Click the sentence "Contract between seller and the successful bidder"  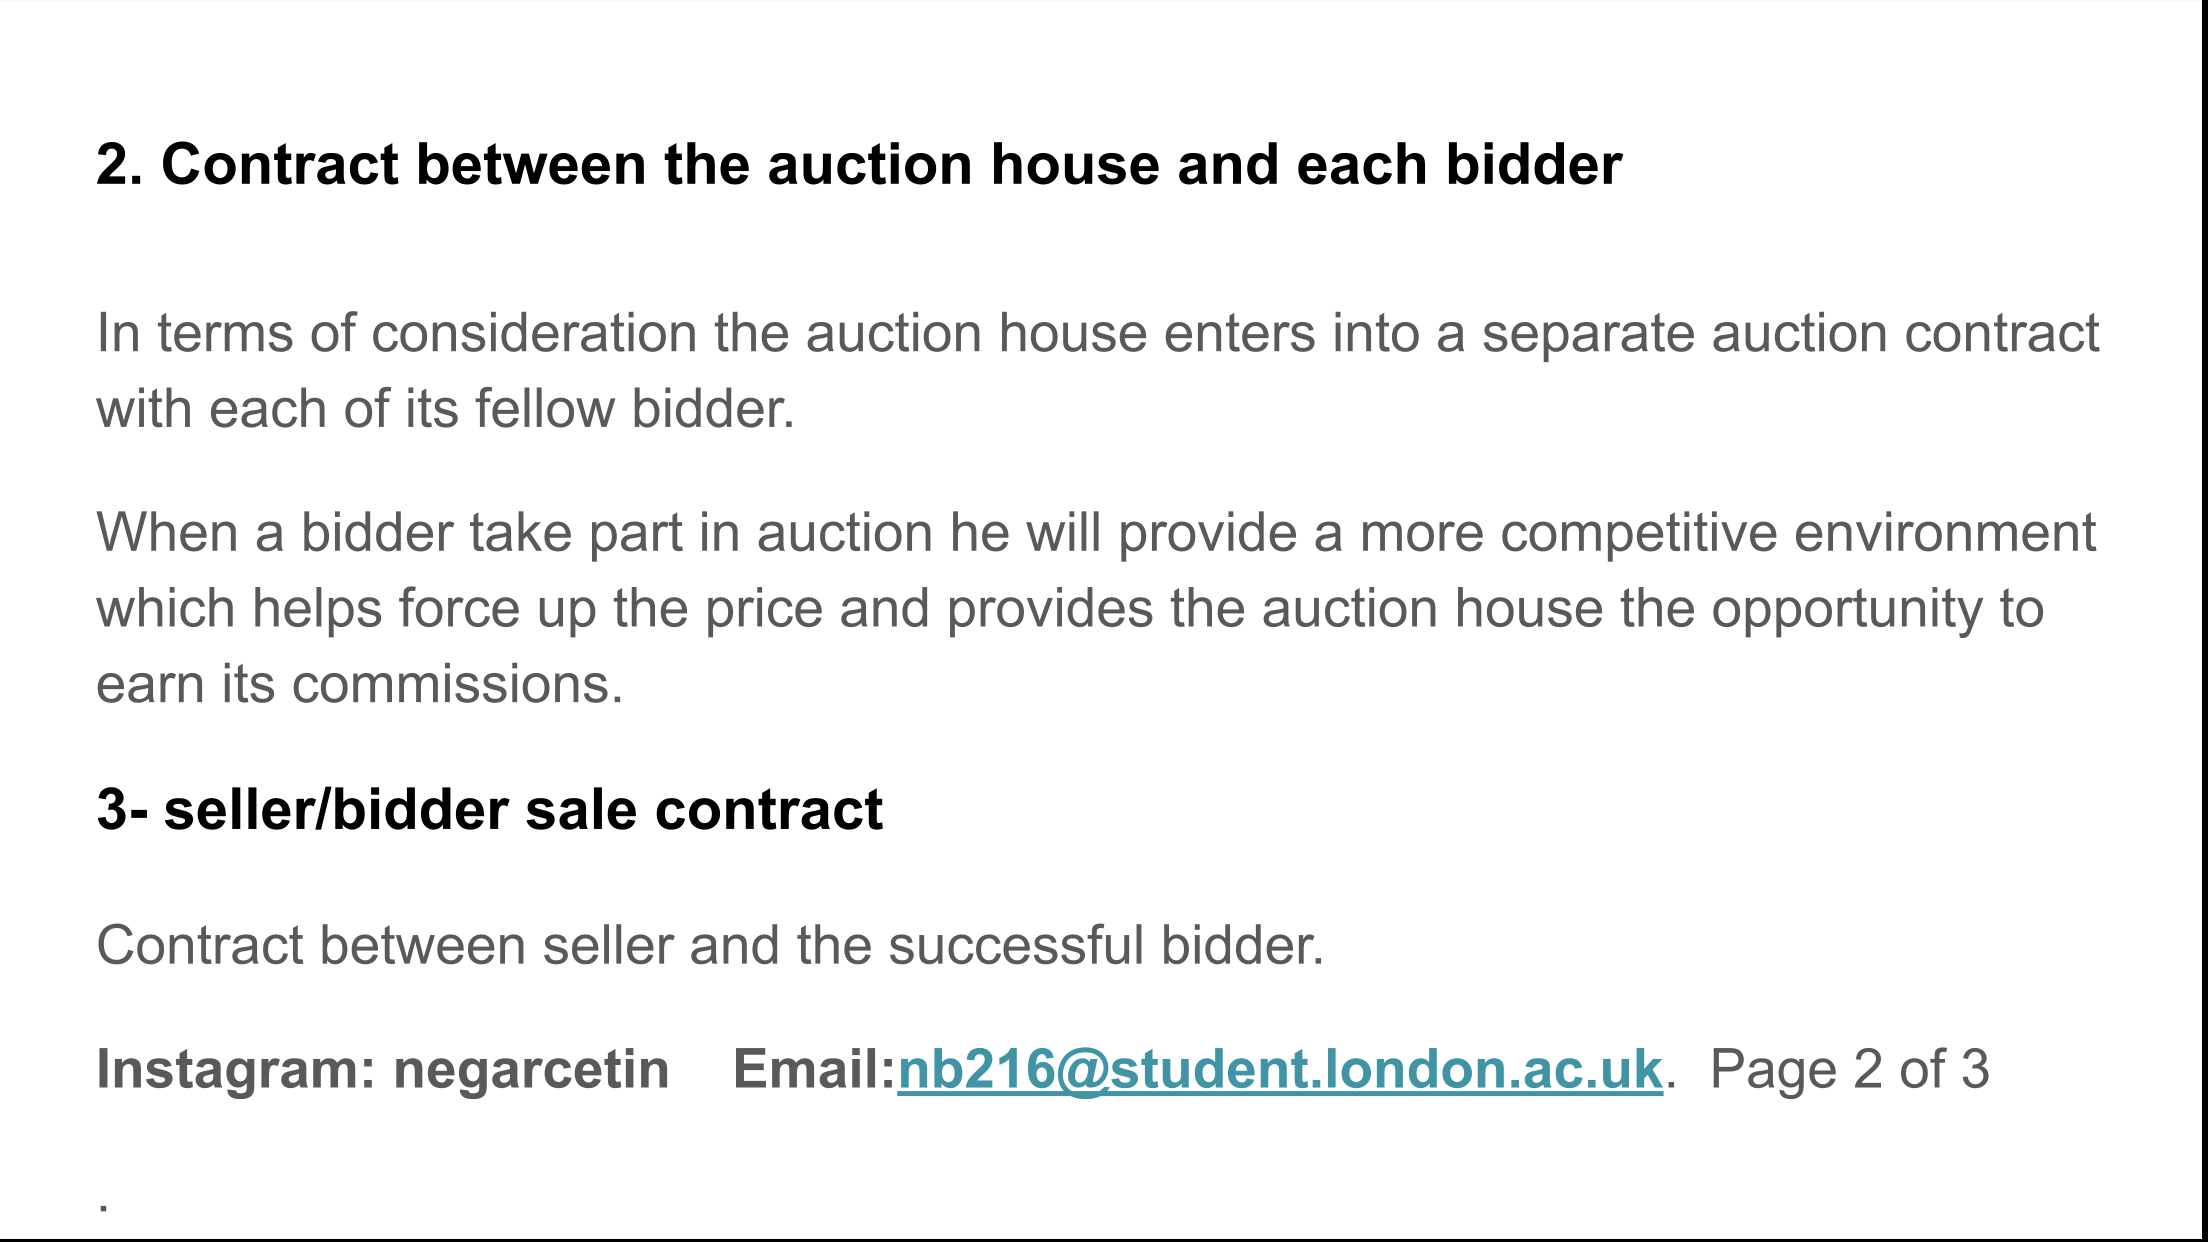point(709,945)
